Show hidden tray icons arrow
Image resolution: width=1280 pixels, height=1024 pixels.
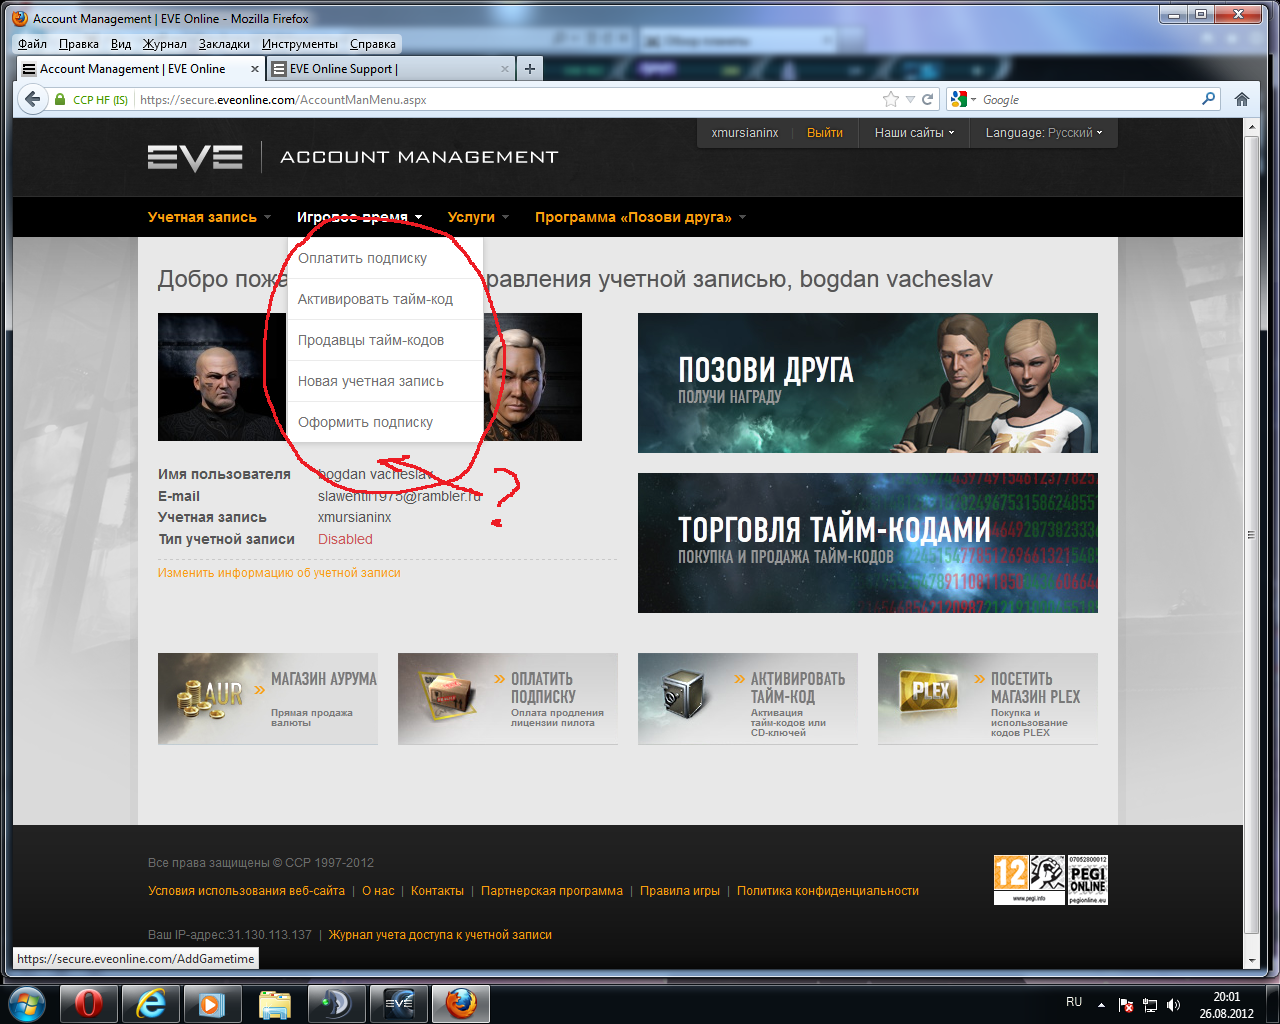tap(1101, 1005)
